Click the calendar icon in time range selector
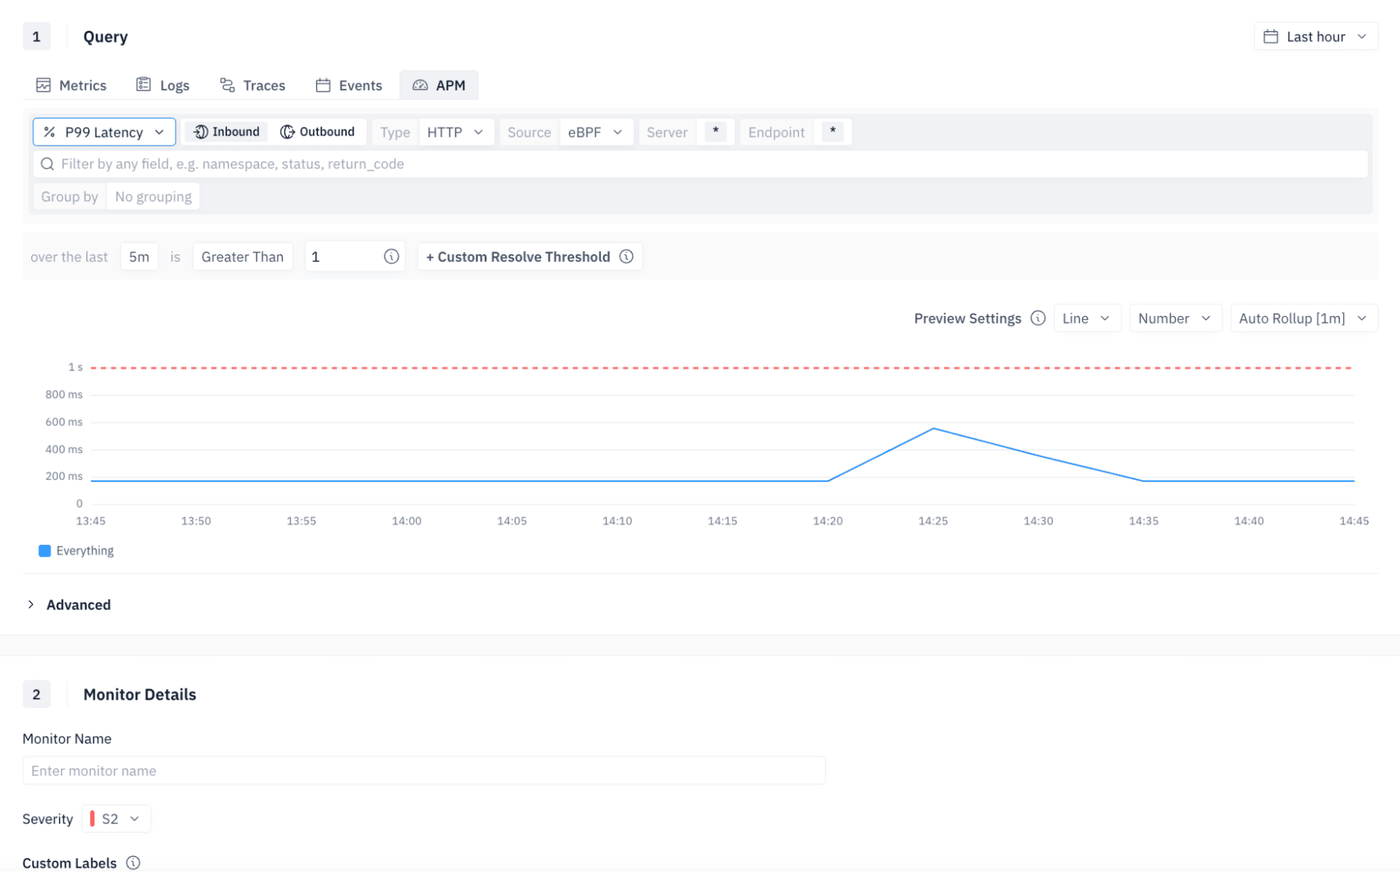The image size is (1400, 872). (1271, 37)
